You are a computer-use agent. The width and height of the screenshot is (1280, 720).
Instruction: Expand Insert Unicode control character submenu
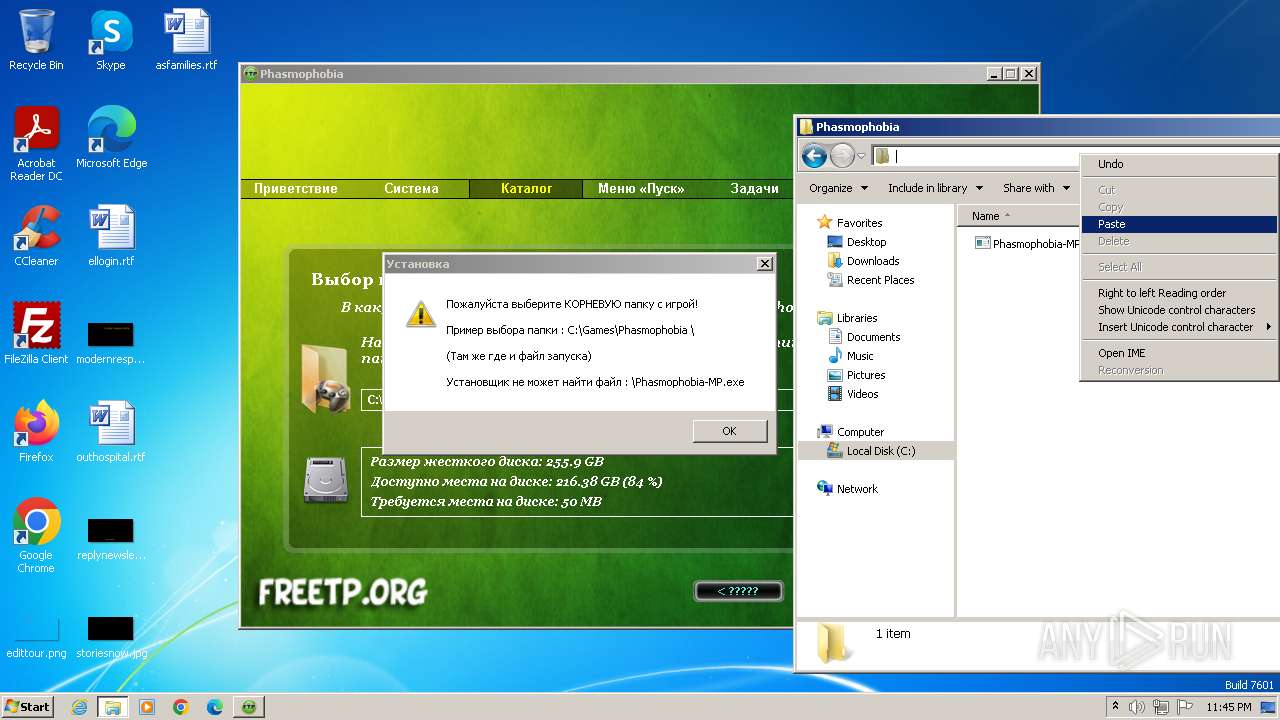(x=1179, y=327)
